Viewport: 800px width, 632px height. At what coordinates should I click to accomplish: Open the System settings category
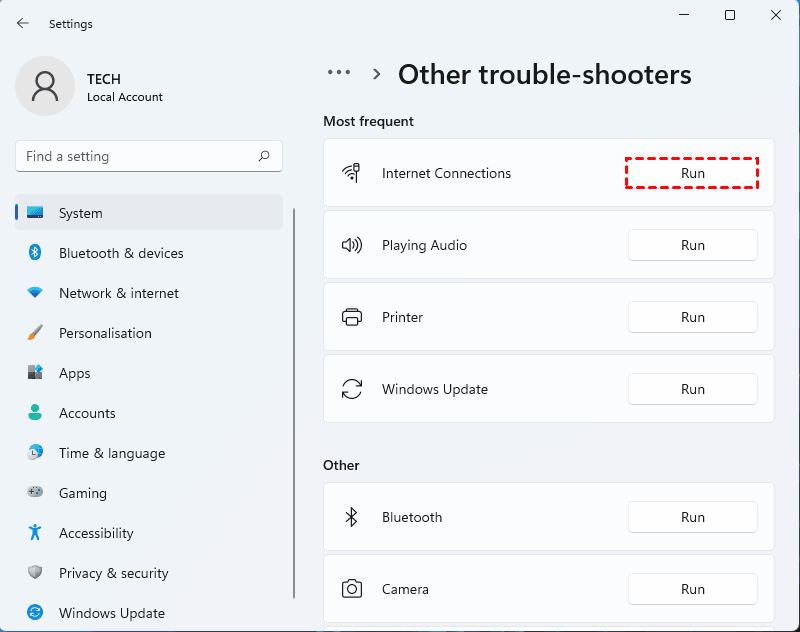[x=80, y=213]
